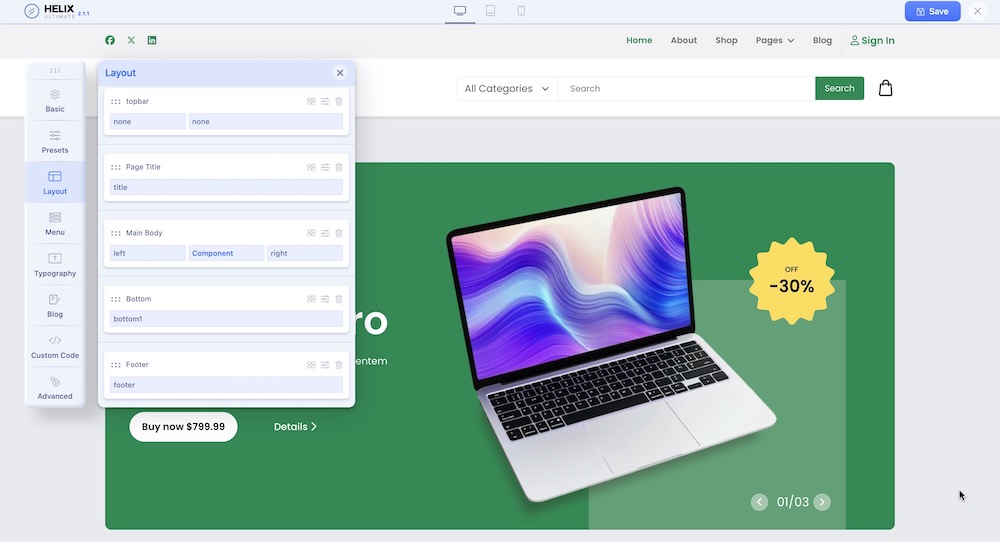This screenshot has height=542, width=1000.
Task: Go to the Home menu item
Action: coord(639,40)
